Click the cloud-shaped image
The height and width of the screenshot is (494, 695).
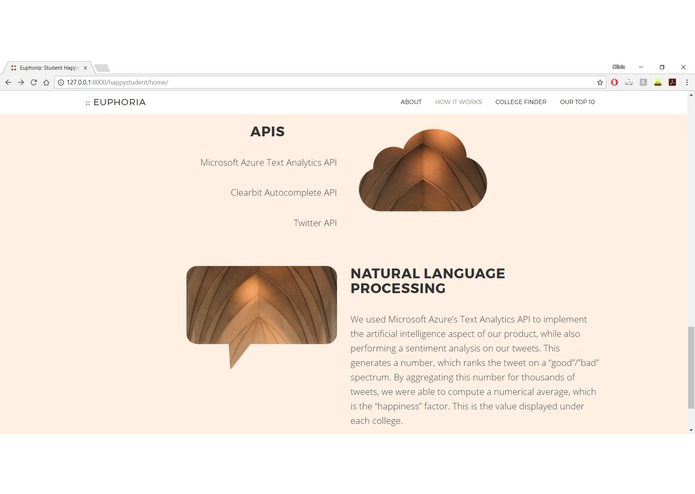pos(423,170)
